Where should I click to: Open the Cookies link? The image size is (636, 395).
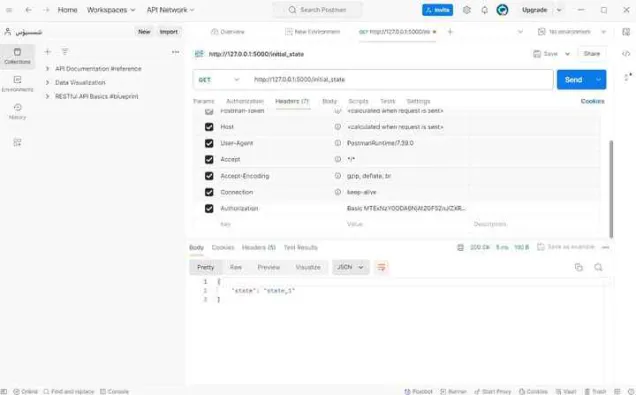(x=592, y=101)
